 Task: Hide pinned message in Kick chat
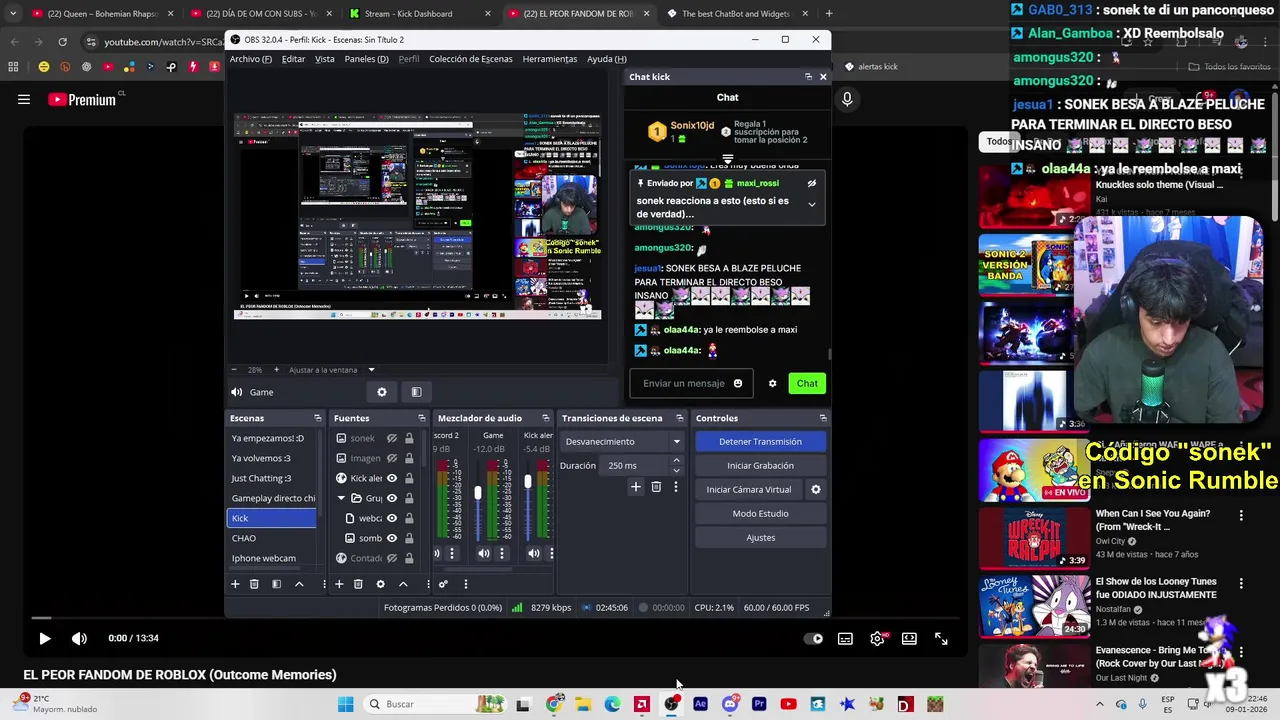(811, 183)
